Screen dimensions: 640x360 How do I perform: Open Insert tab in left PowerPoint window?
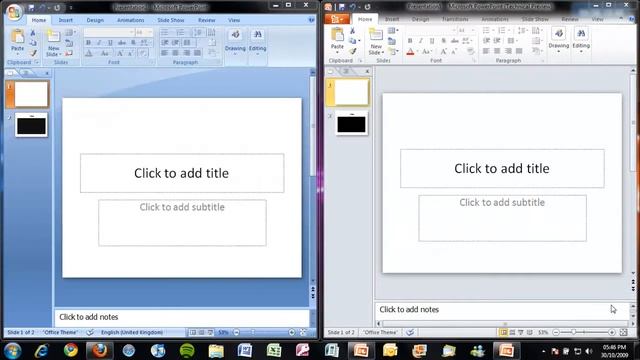tap(65, 20)
